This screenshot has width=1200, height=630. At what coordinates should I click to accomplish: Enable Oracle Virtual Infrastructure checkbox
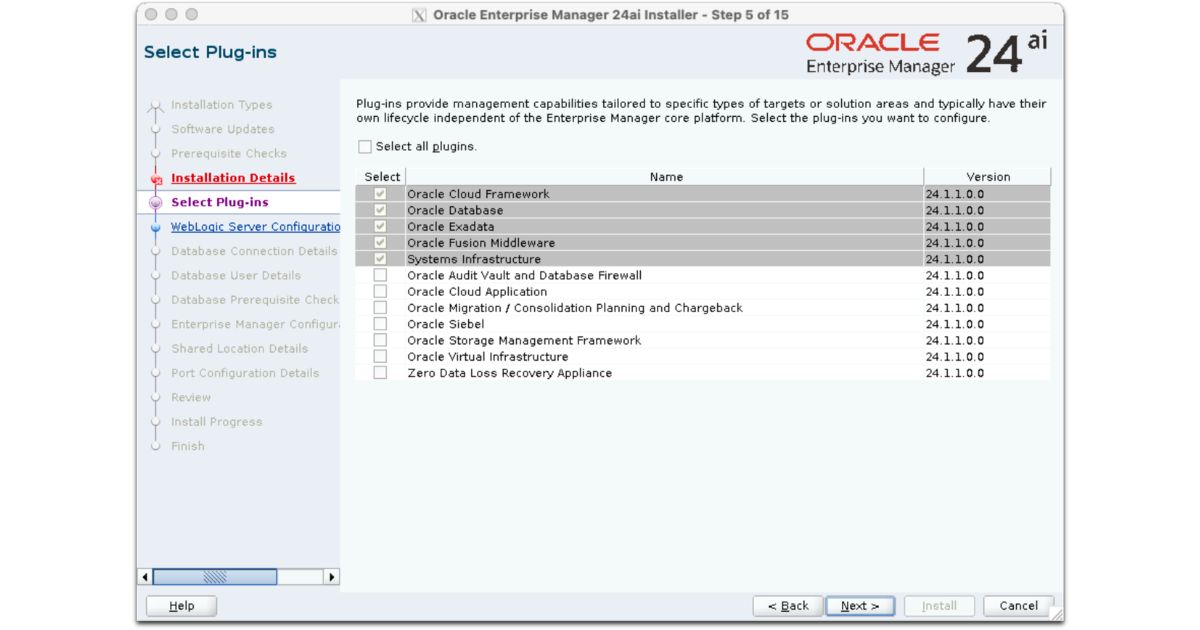click(x=380, y=357)
